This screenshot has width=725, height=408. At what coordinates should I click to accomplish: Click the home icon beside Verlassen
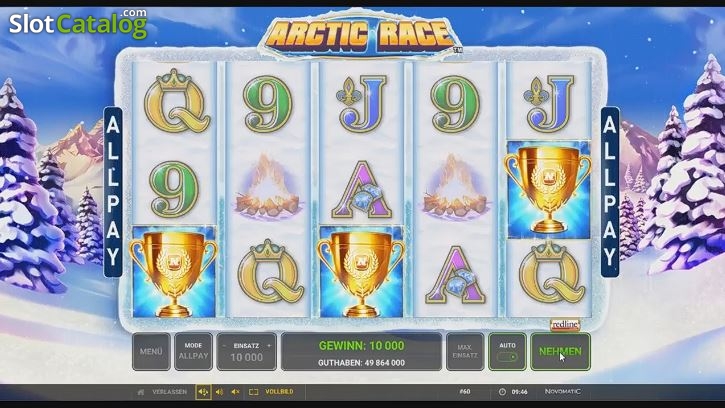click(x=141, y=392)
